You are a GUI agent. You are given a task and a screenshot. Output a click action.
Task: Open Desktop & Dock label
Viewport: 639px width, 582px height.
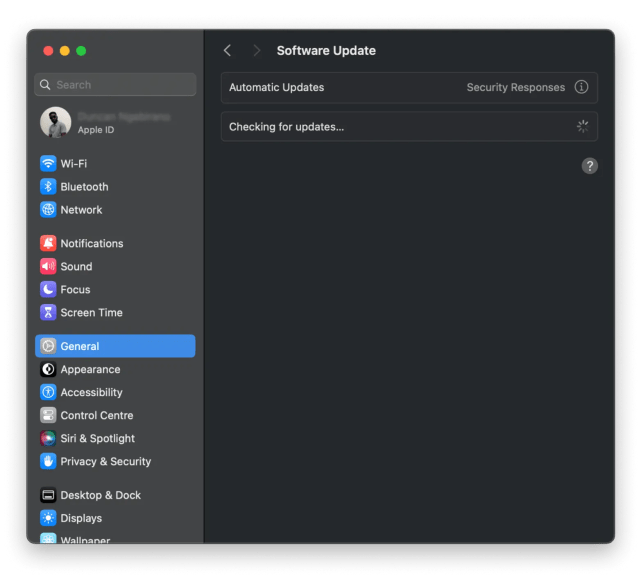pyautogui.click(x=101, y=495)
